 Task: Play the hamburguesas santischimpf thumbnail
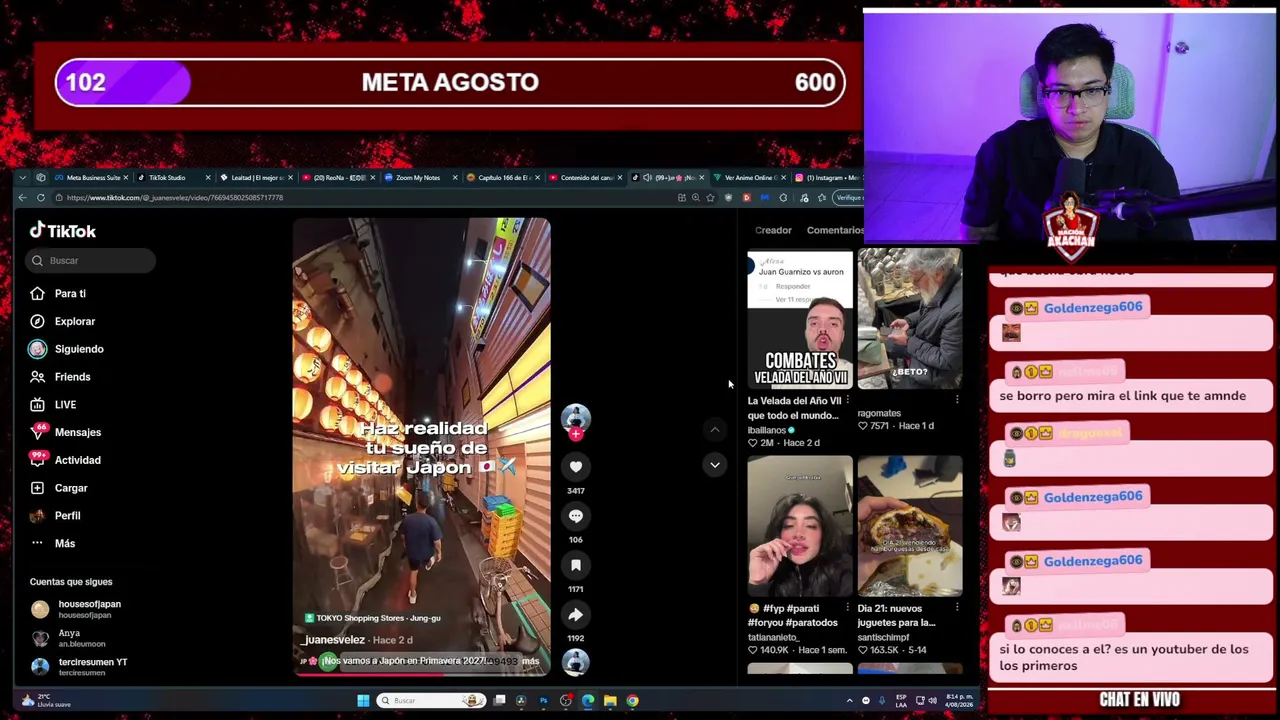[910, 526]
